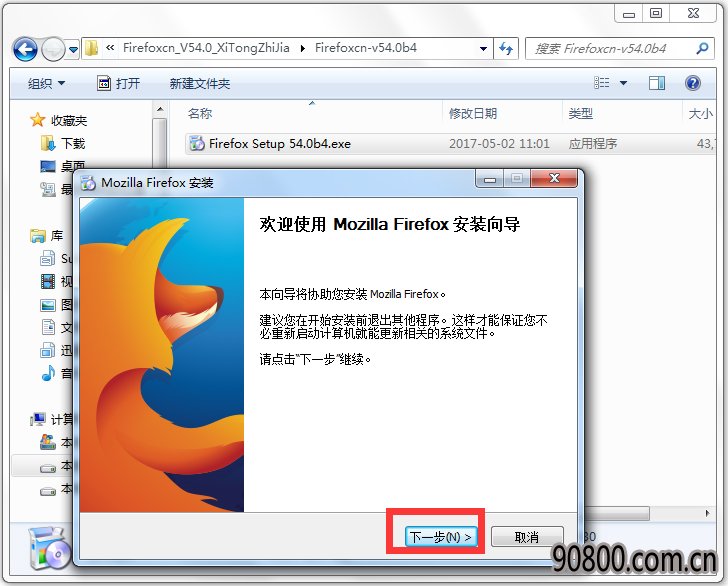Click Firefox installer title bar icon
Viewport: 728px width, 586px height.
(89, 183)
